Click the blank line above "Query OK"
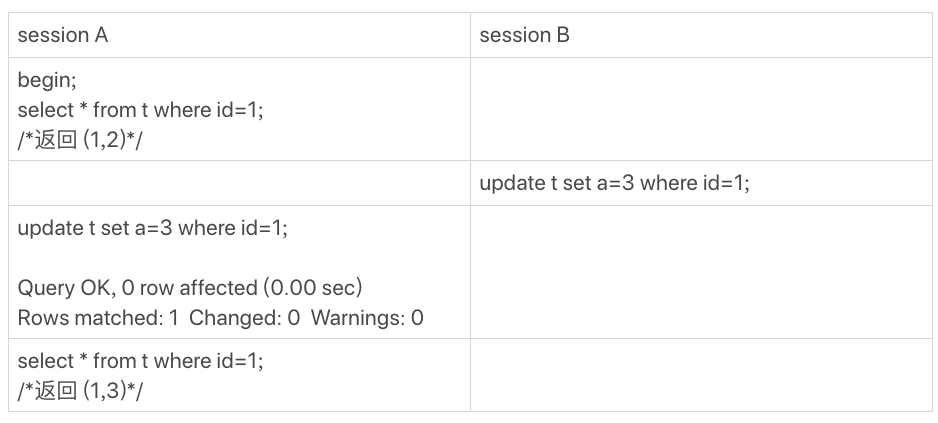The height and width of the screenshot is (423, 938). point(200,258)
